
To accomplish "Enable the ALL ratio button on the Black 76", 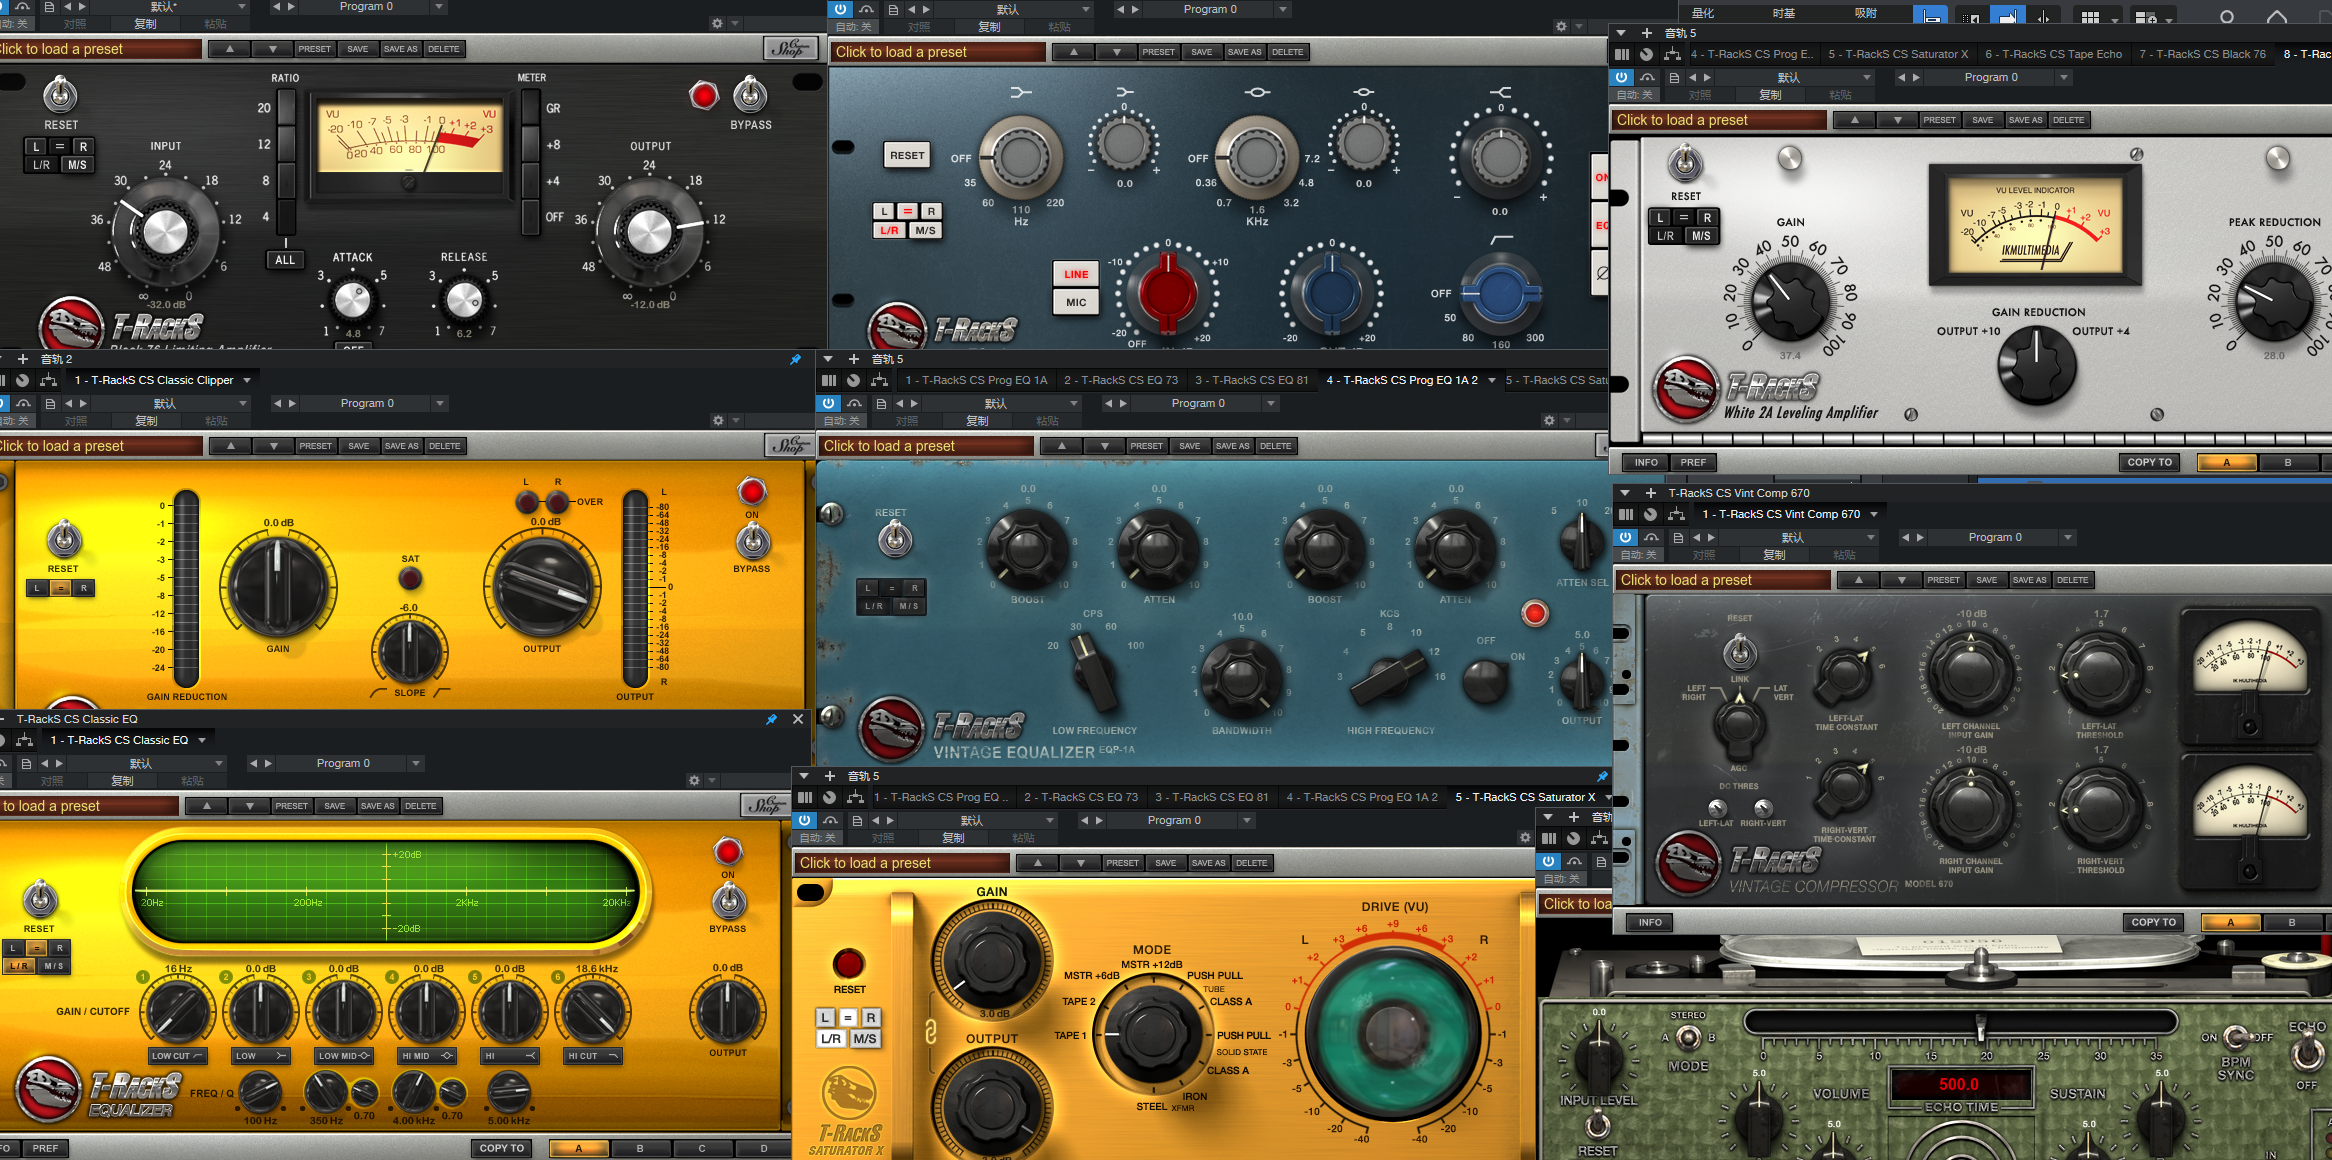I will pyautogui.click(x=285, y=260).
